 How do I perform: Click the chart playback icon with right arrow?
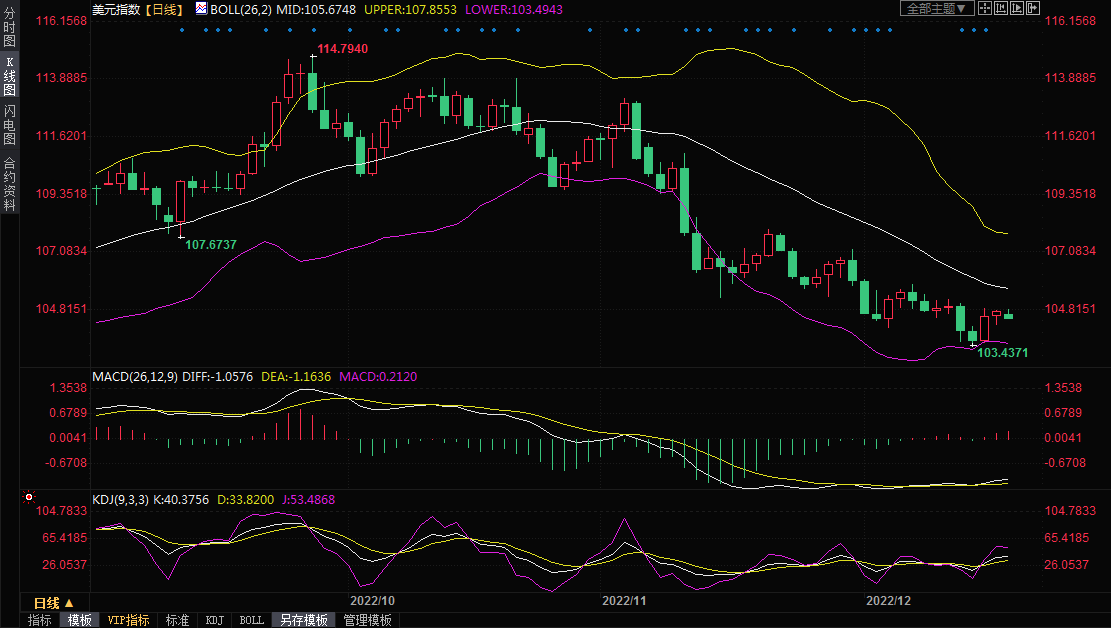pyautogui.click(x=1016, y=8)
